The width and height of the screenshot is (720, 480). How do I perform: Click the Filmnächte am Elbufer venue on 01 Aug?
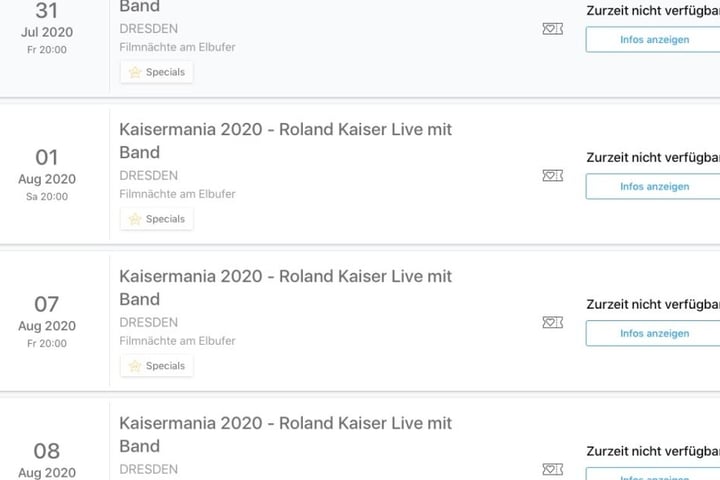(177, 194)
